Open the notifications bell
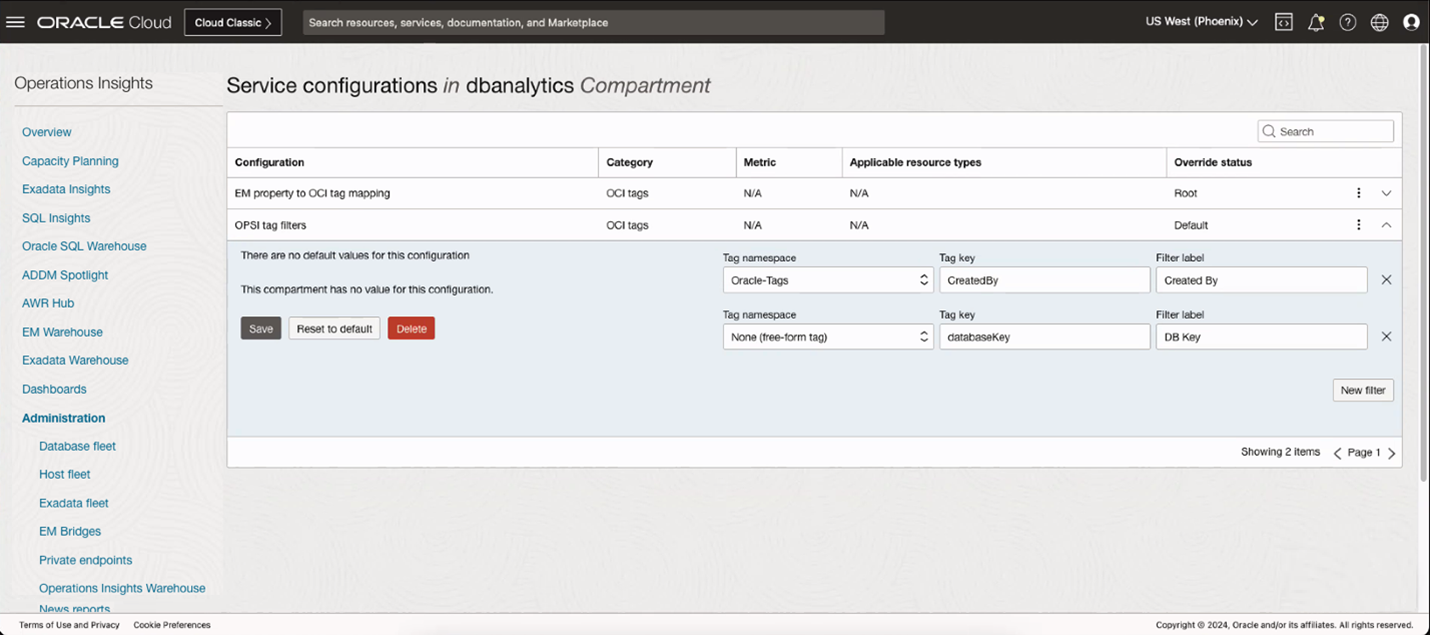1430x635 pixels. tap(1316, 22)
